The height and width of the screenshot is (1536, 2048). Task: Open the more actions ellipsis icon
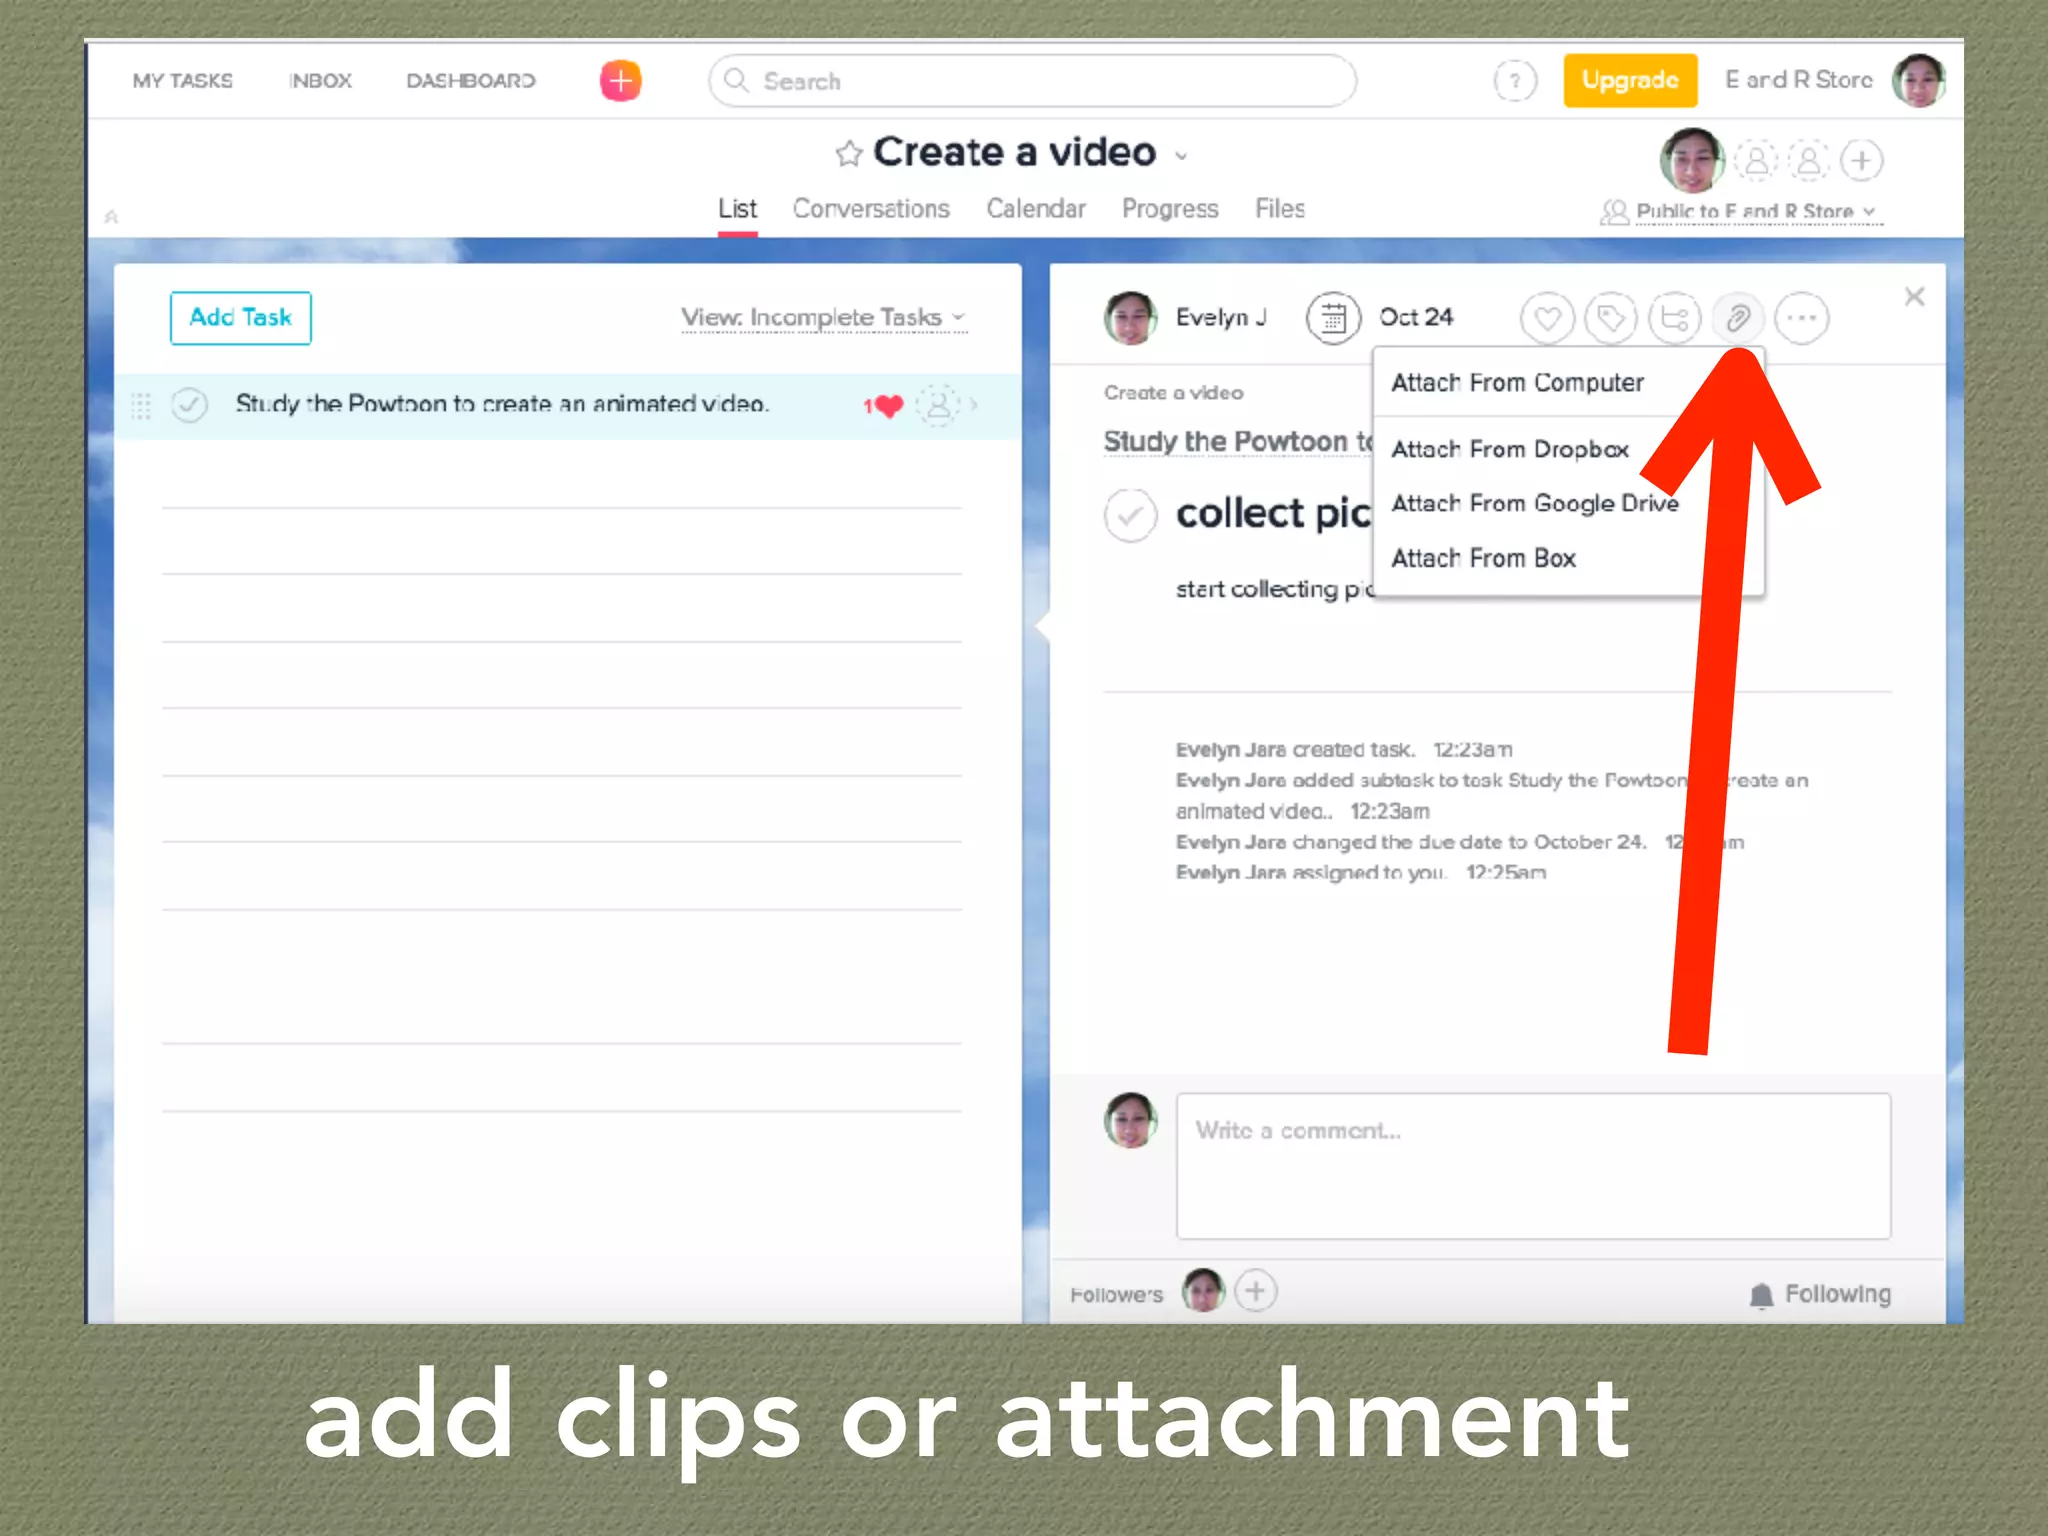coord(1802,319)
